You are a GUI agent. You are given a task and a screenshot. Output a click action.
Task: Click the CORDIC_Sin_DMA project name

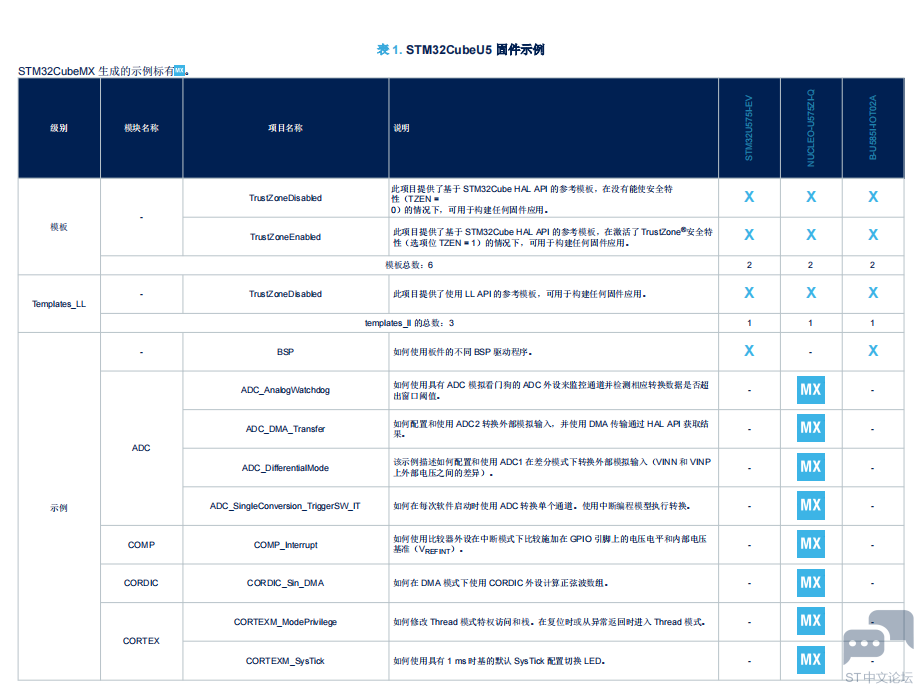point(285,583)
